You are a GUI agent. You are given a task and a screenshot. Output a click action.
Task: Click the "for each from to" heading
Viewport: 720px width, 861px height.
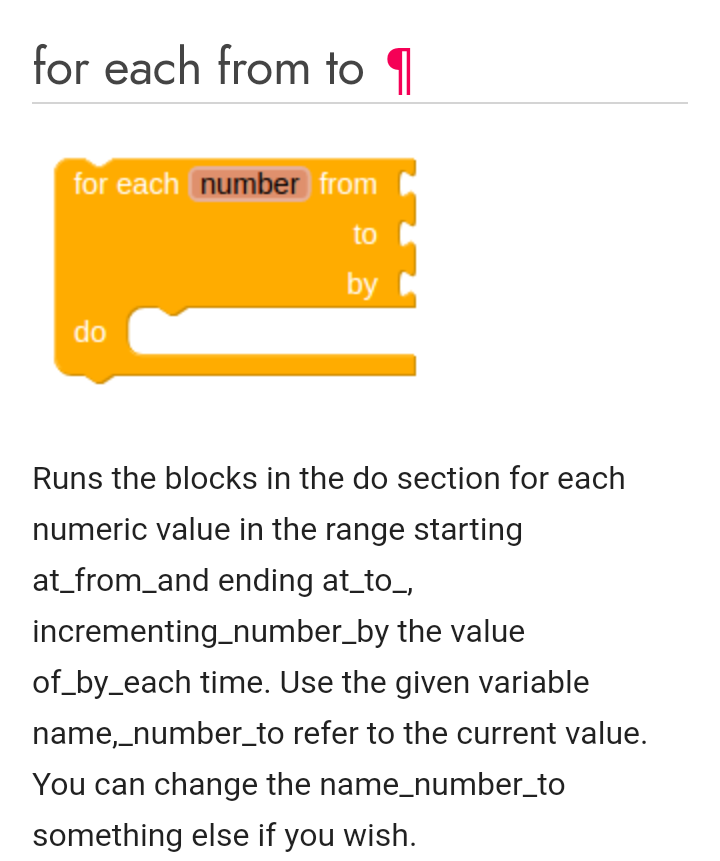point(198,67)
